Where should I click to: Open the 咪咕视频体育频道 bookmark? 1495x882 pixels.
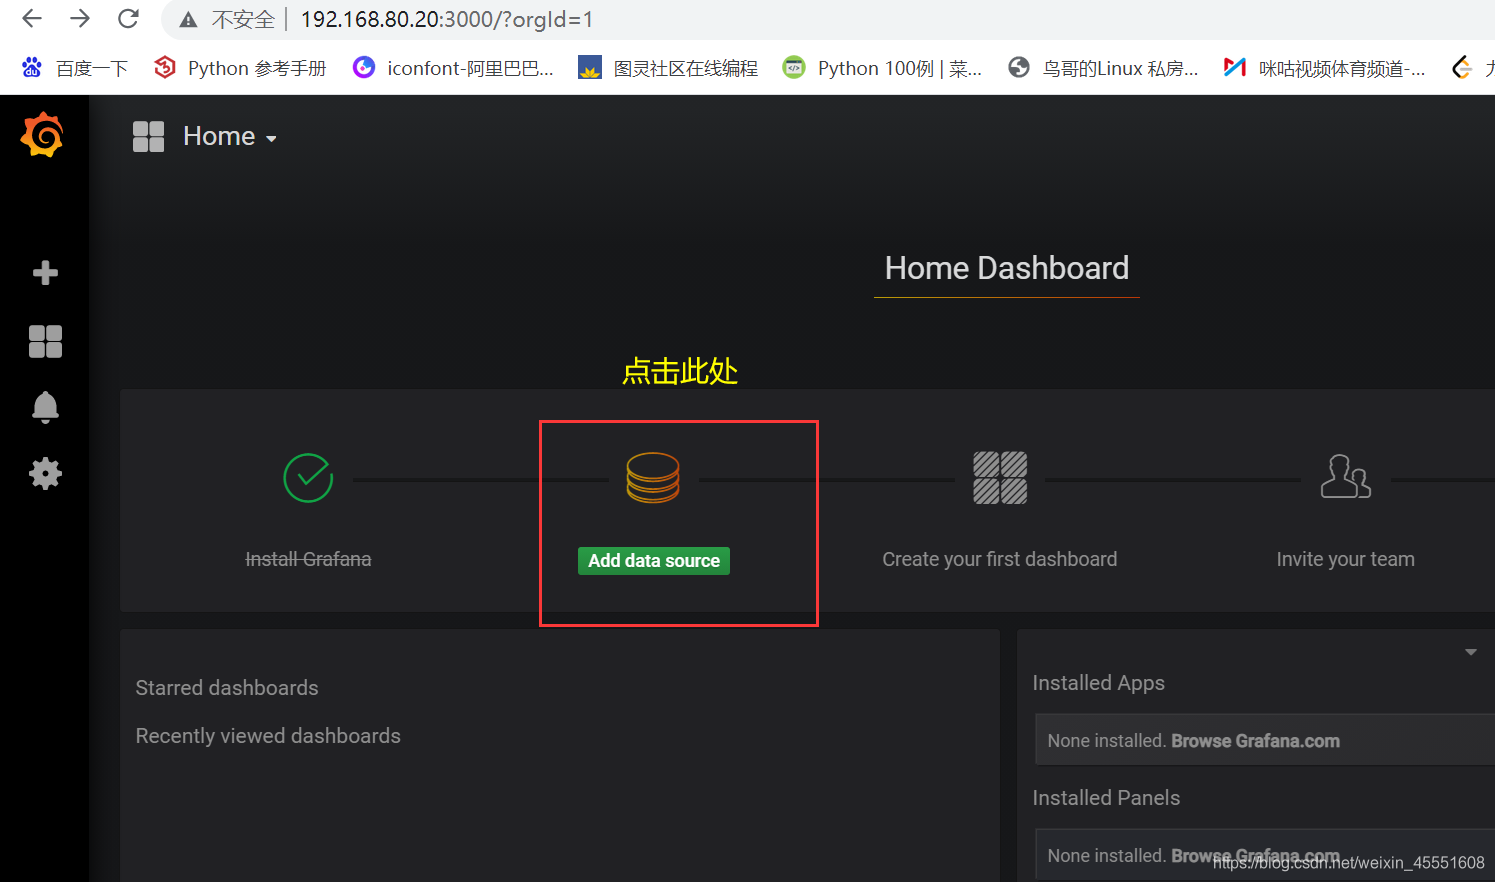[1324, 68]
